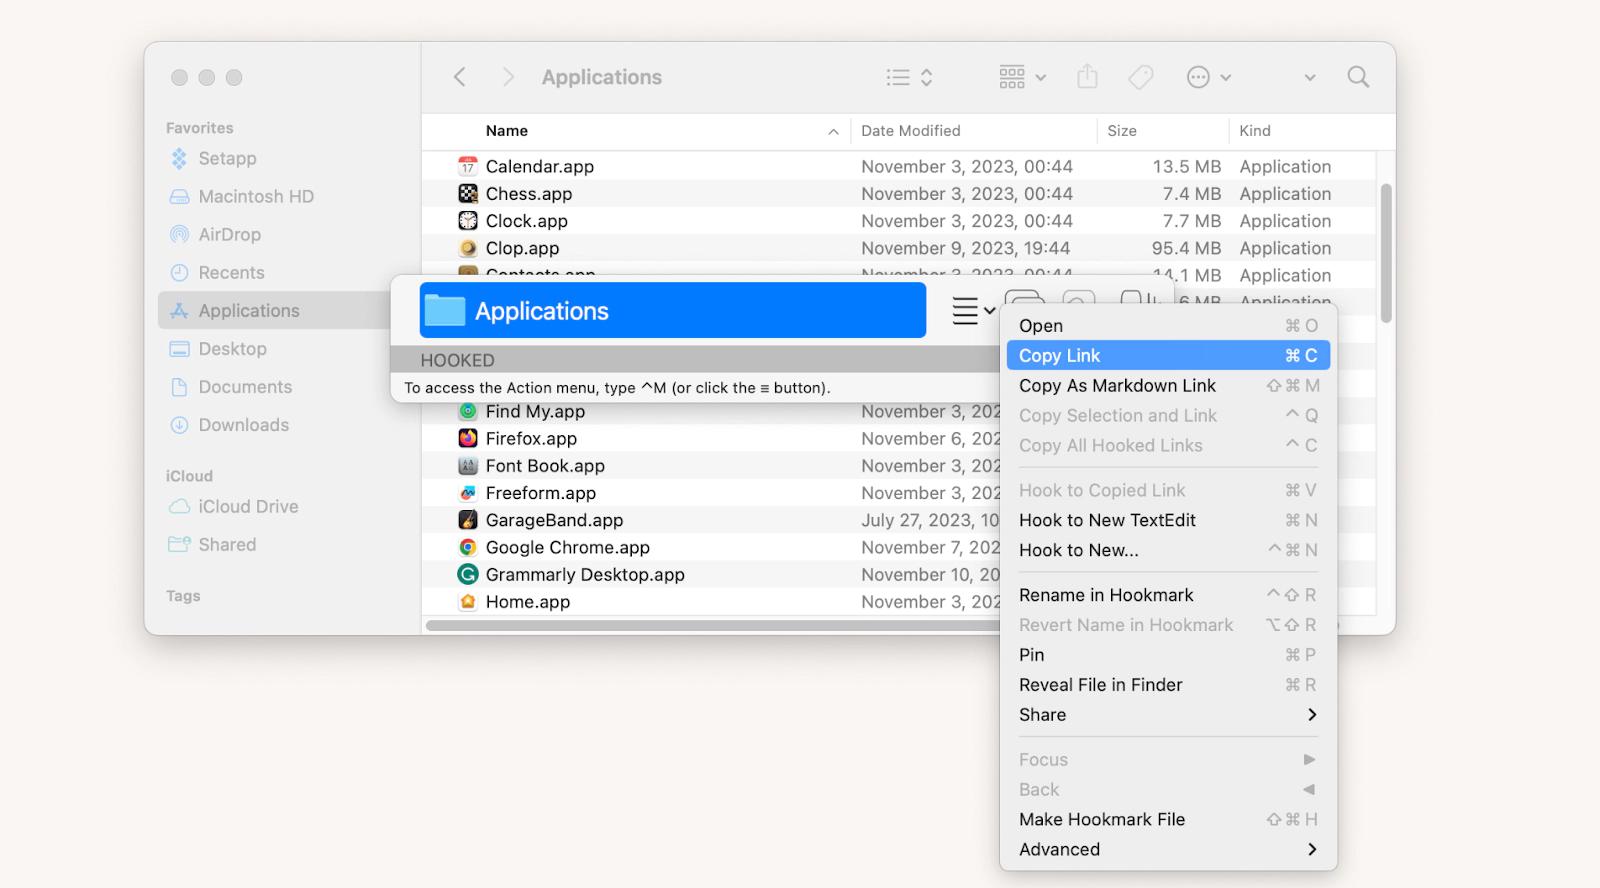Go back with the Finder back arrow
Screen dimensions: 1600x888
[459, 77]
